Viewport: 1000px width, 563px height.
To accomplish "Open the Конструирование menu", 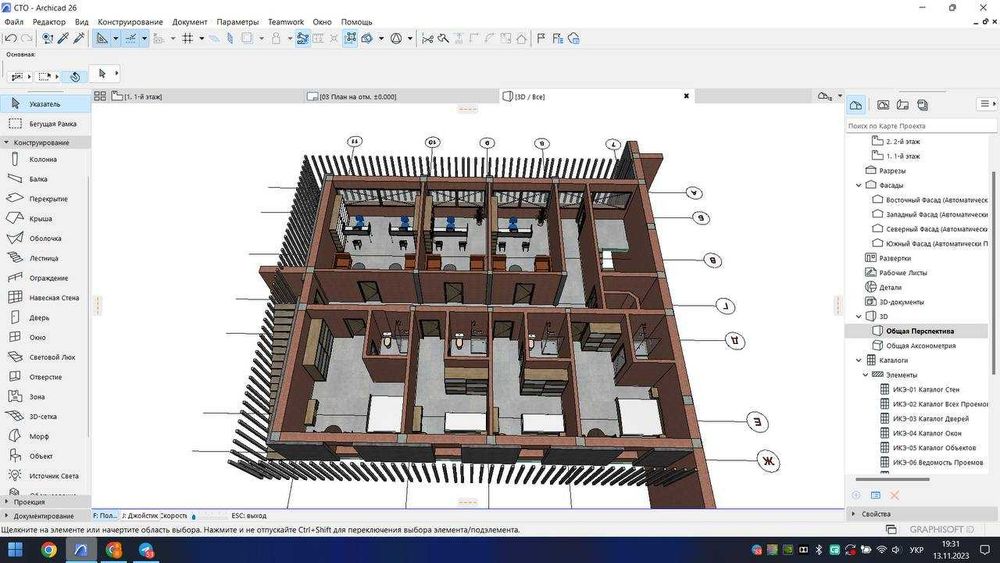I will pyautogui.click(x=130, y=22).
